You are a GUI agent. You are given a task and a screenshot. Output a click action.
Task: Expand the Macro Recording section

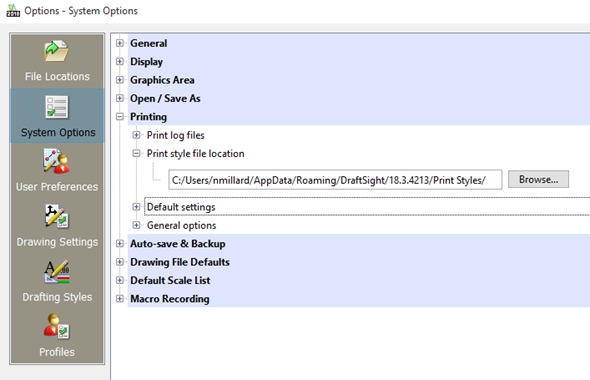[120, 299]
